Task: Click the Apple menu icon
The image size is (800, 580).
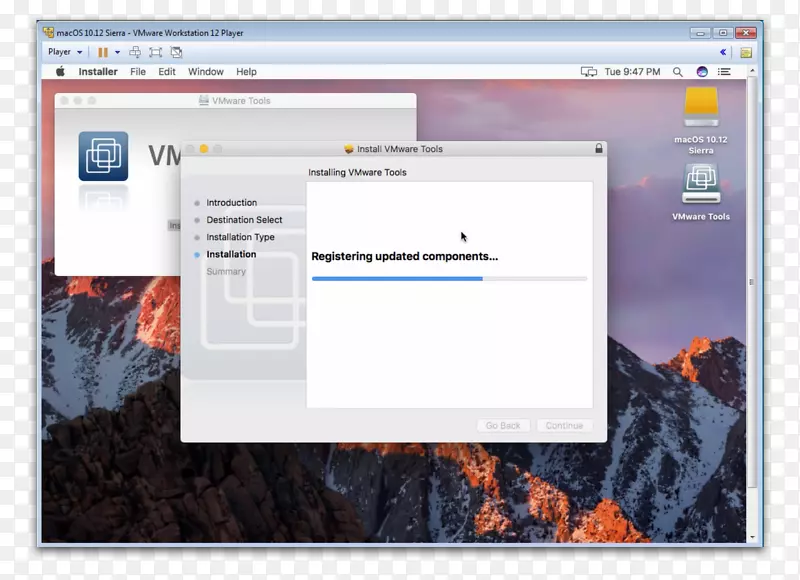Action: pyautogui.click(x=59, y=72)
